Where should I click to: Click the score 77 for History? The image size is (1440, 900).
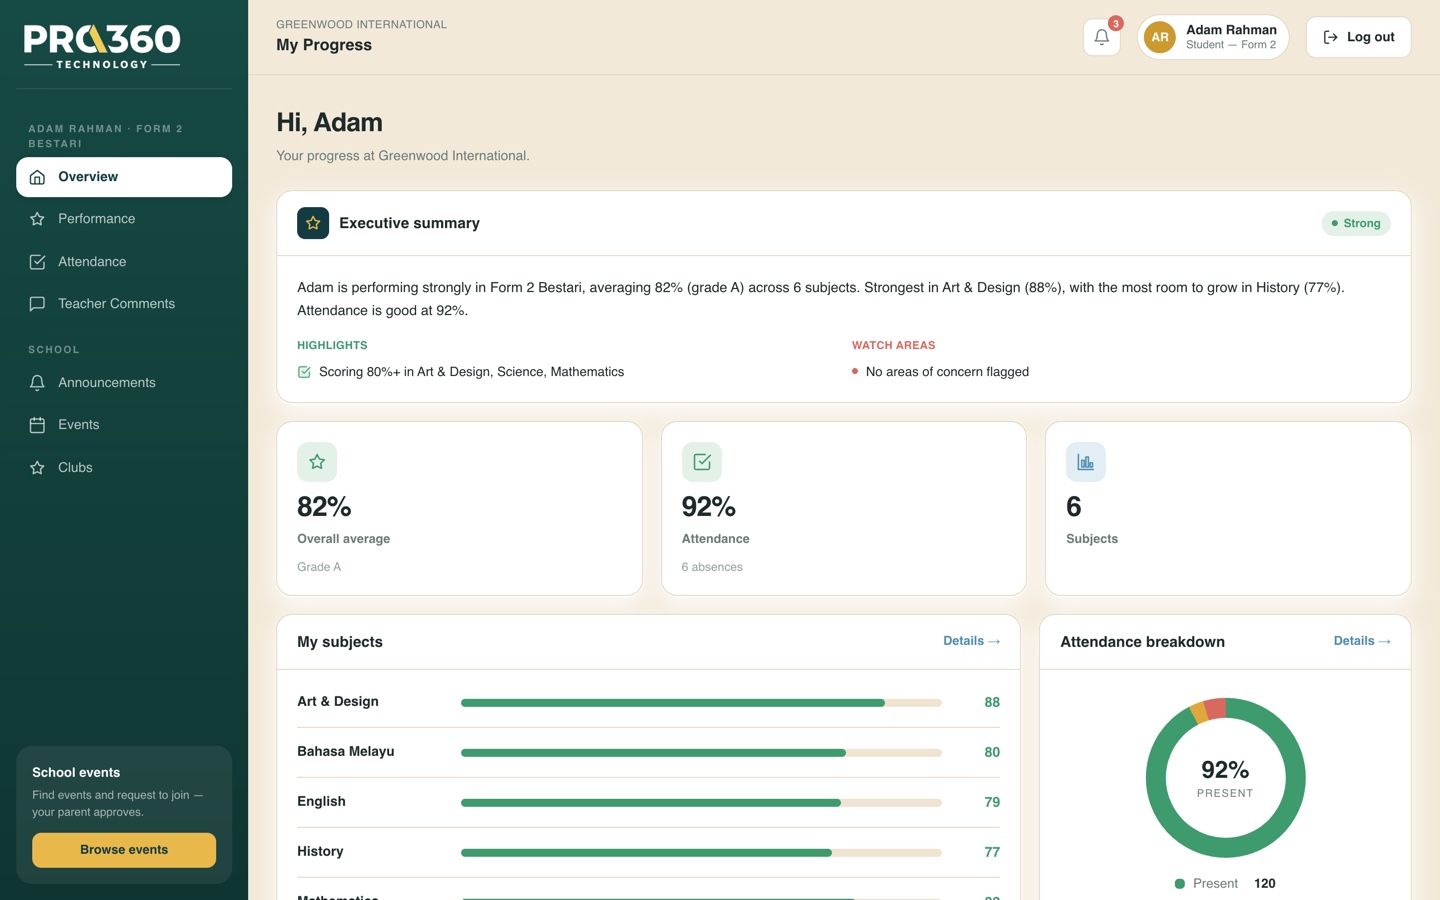pos(992,853)
